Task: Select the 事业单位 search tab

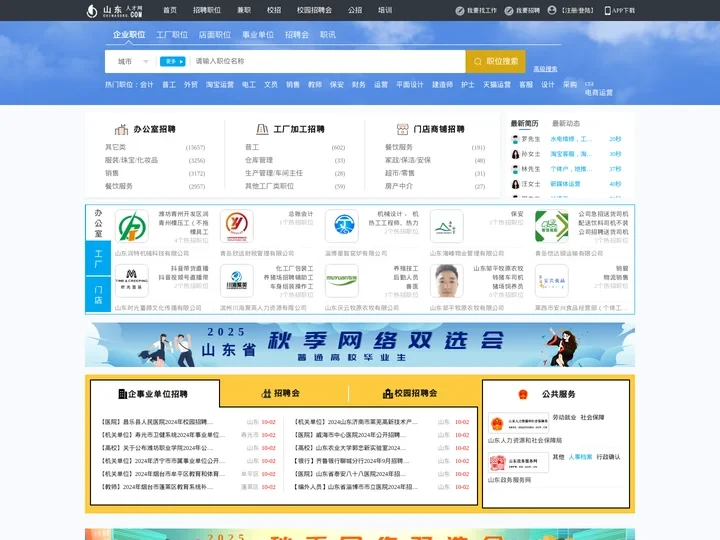Action: click(x=258, y=35)
